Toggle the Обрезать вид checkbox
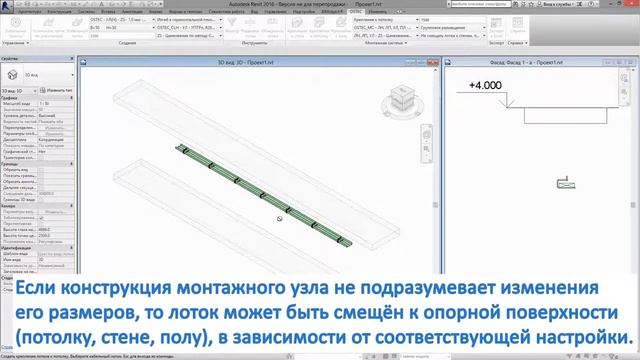Screen dimensions: 640x360 (40, 169)
